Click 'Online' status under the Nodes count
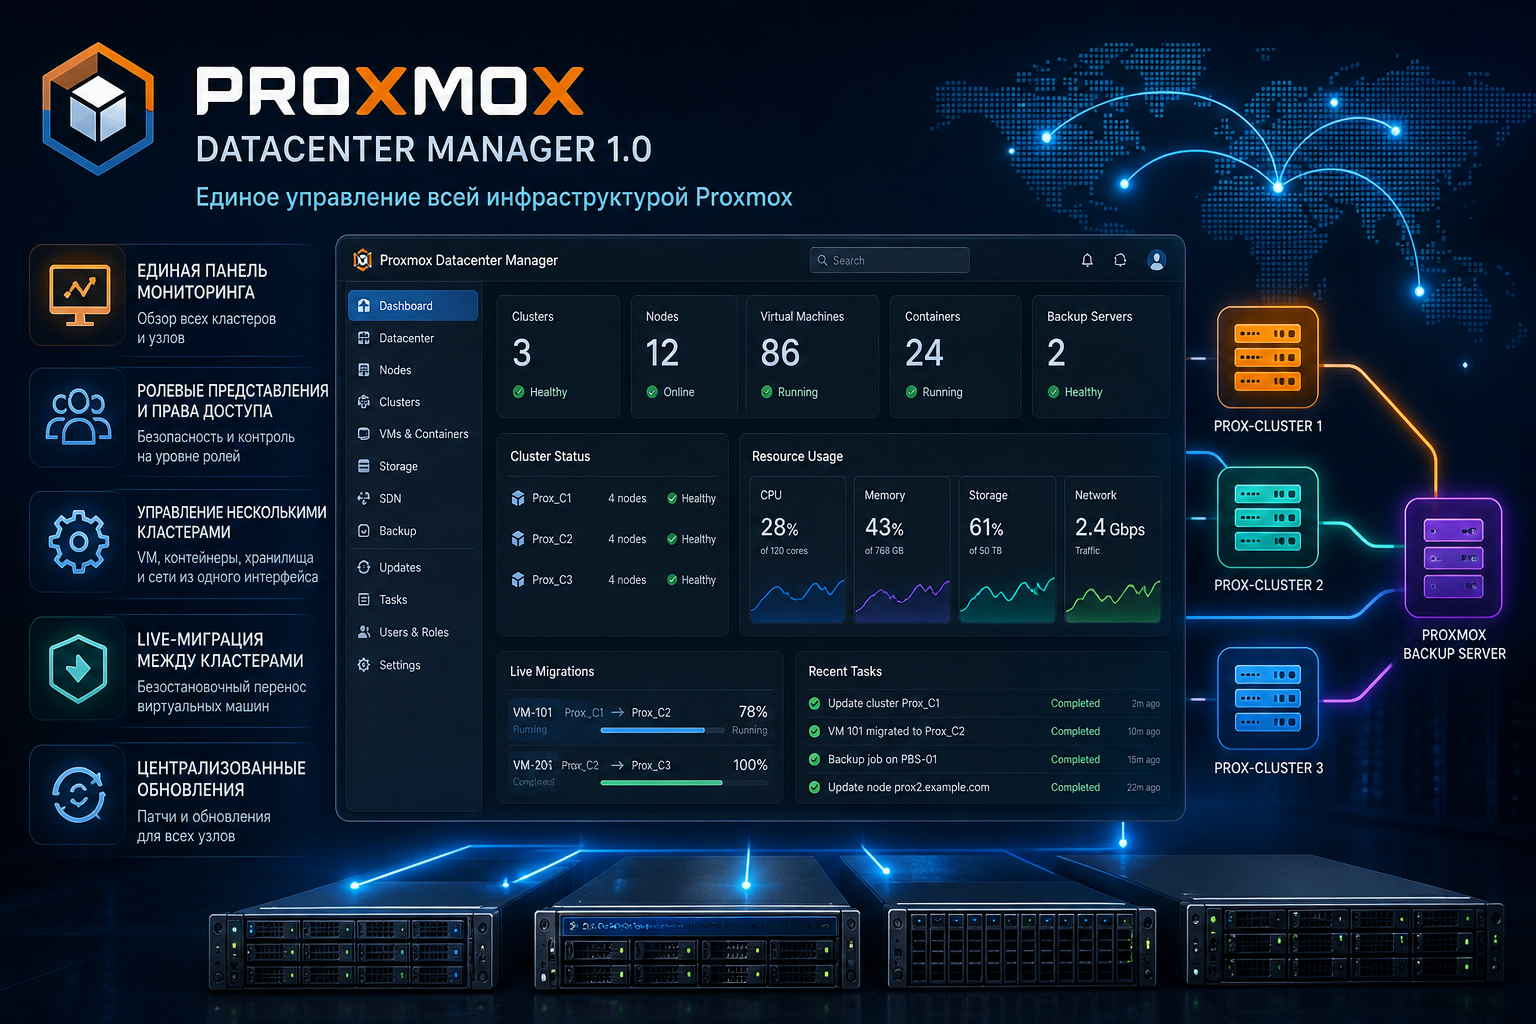Viewport: 1536px width, 1024px height. click(x=679, y=392)
